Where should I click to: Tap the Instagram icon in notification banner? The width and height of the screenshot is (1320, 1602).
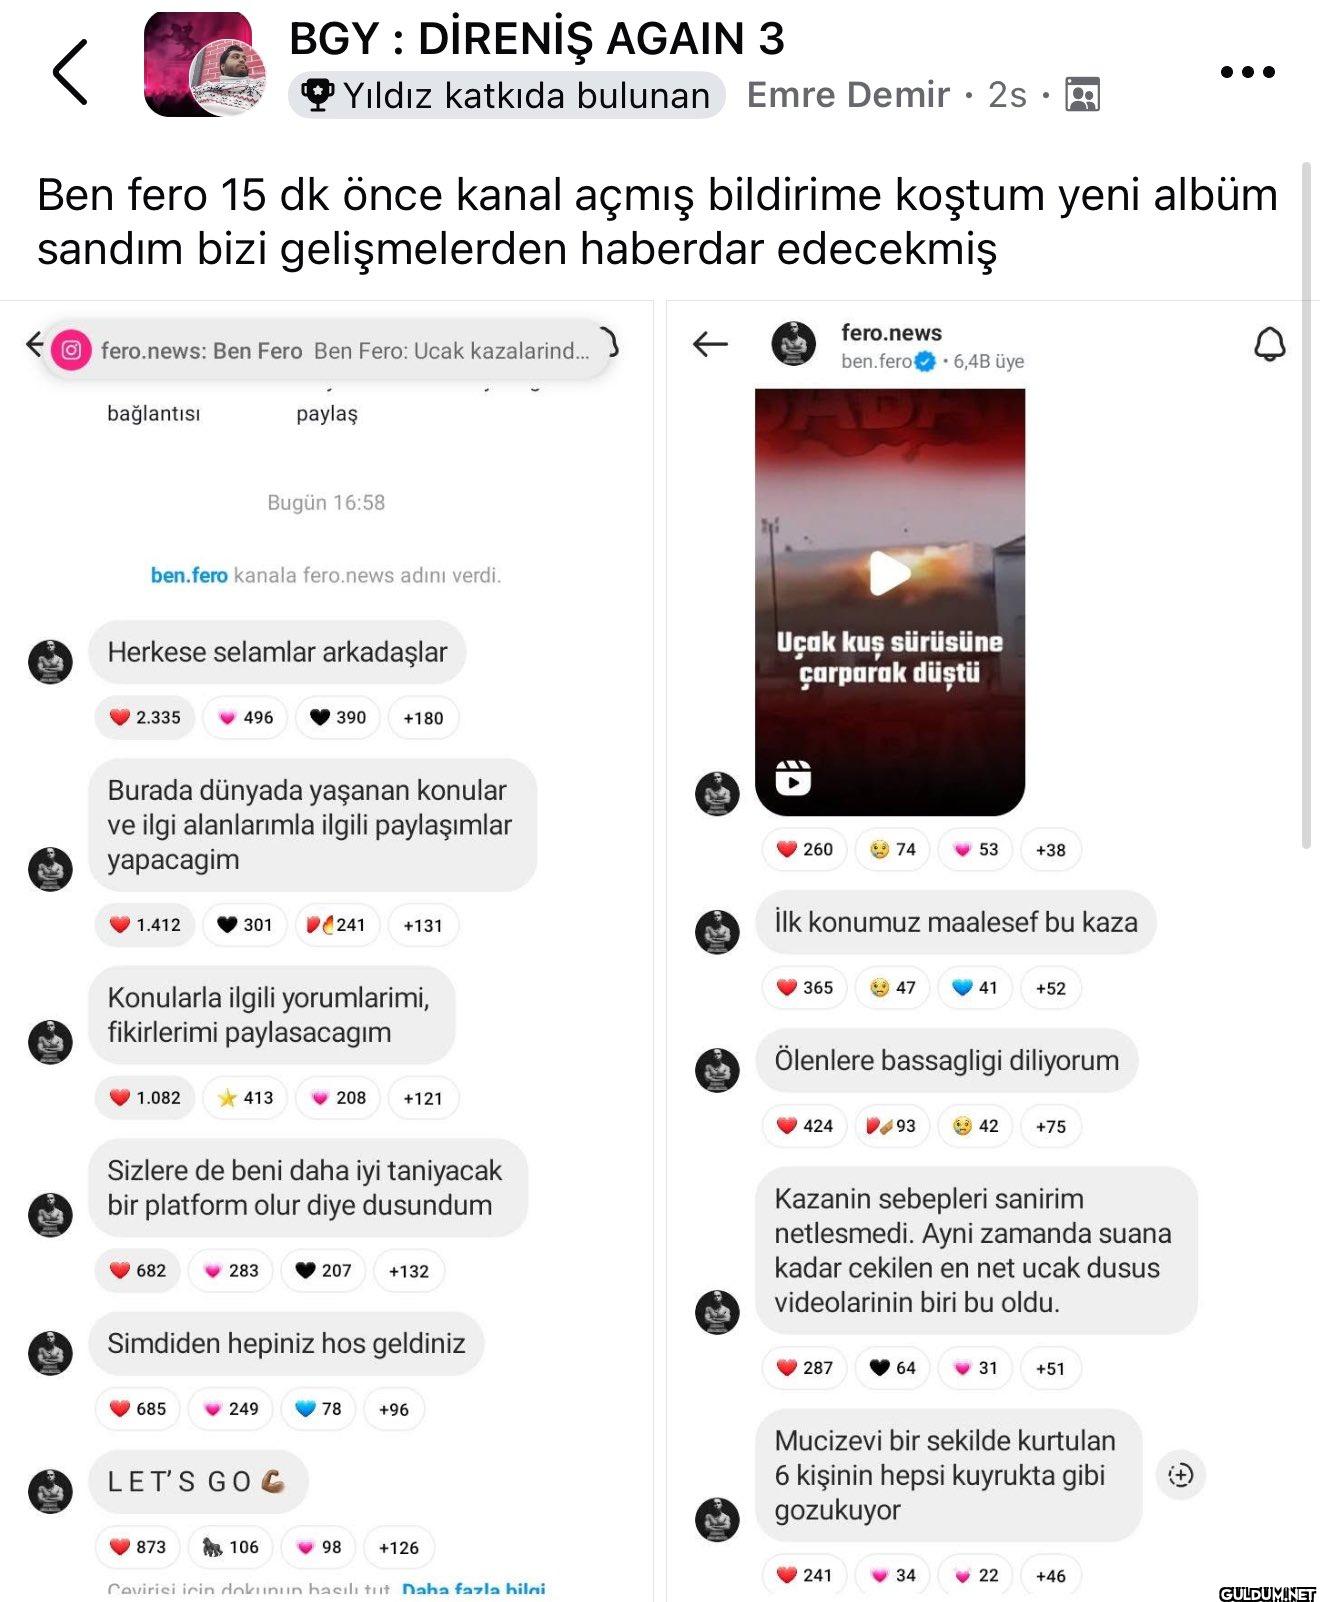[x=71, y=350]
